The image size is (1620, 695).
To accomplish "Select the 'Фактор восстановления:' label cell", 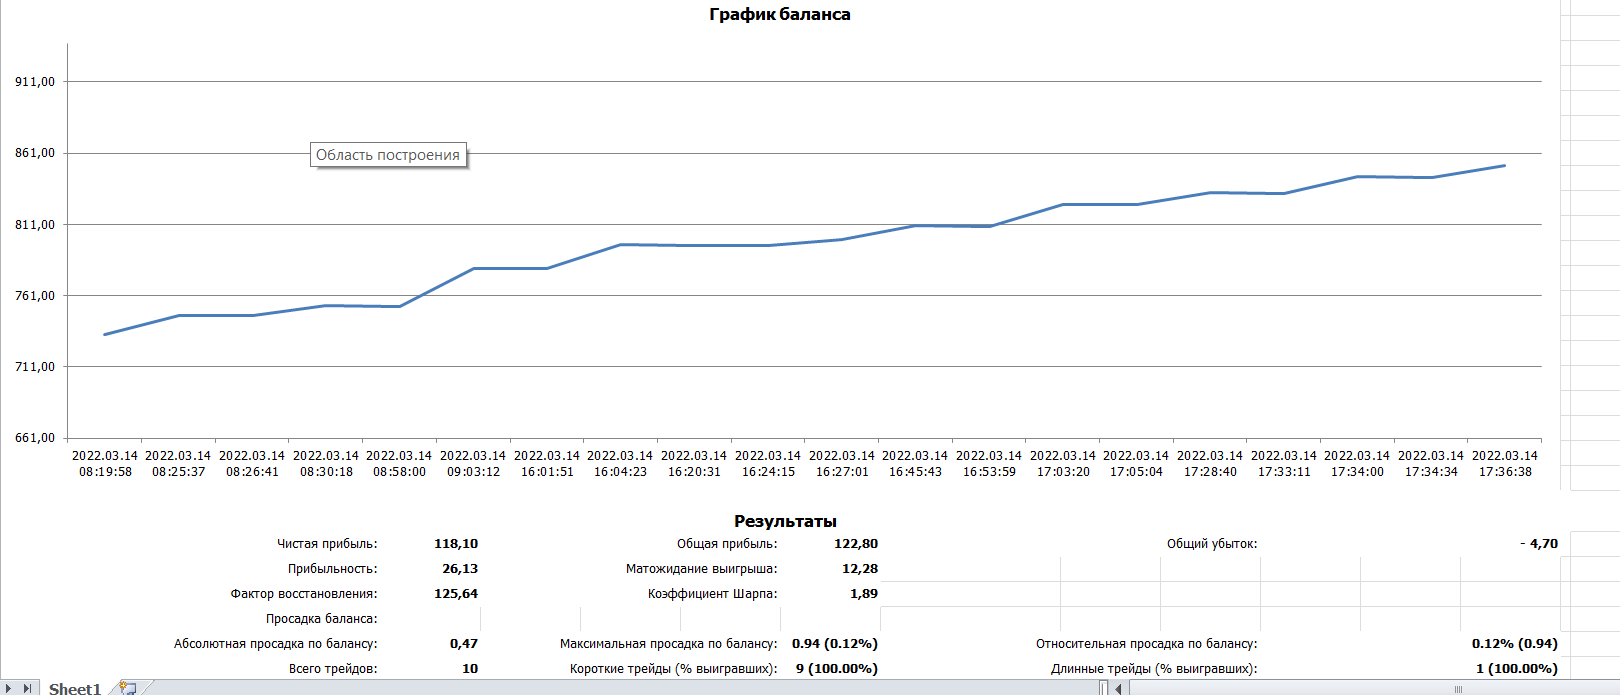I will 304,594.
